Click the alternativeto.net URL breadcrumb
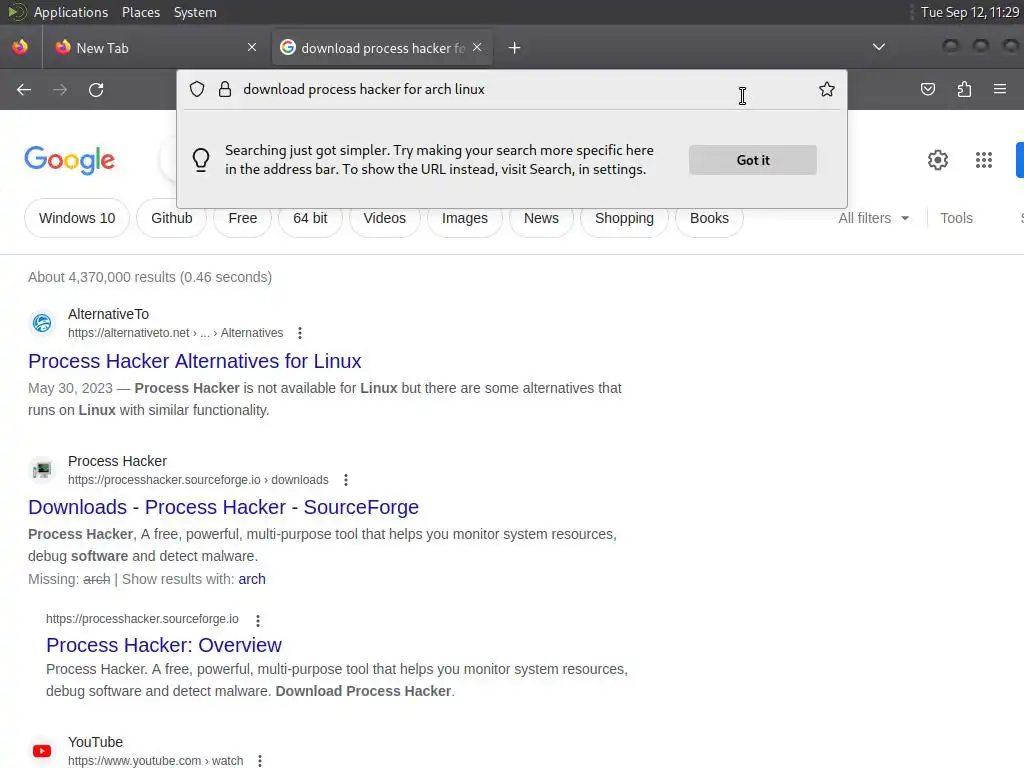Screen dimensions: 1024x768 coord(176,333)
